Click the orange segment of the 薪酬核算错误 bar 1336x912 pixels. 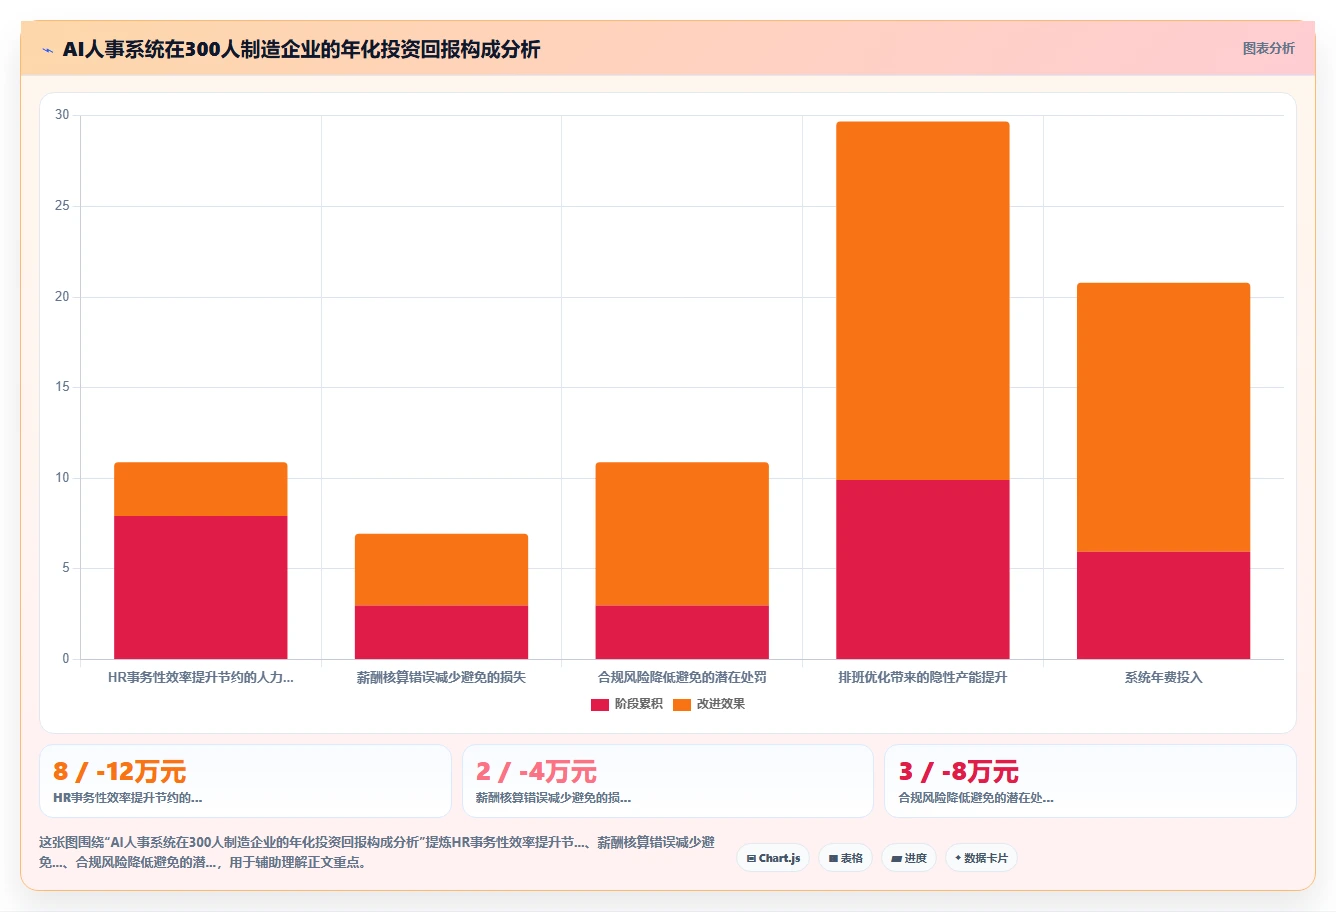(x=441, y=569)
